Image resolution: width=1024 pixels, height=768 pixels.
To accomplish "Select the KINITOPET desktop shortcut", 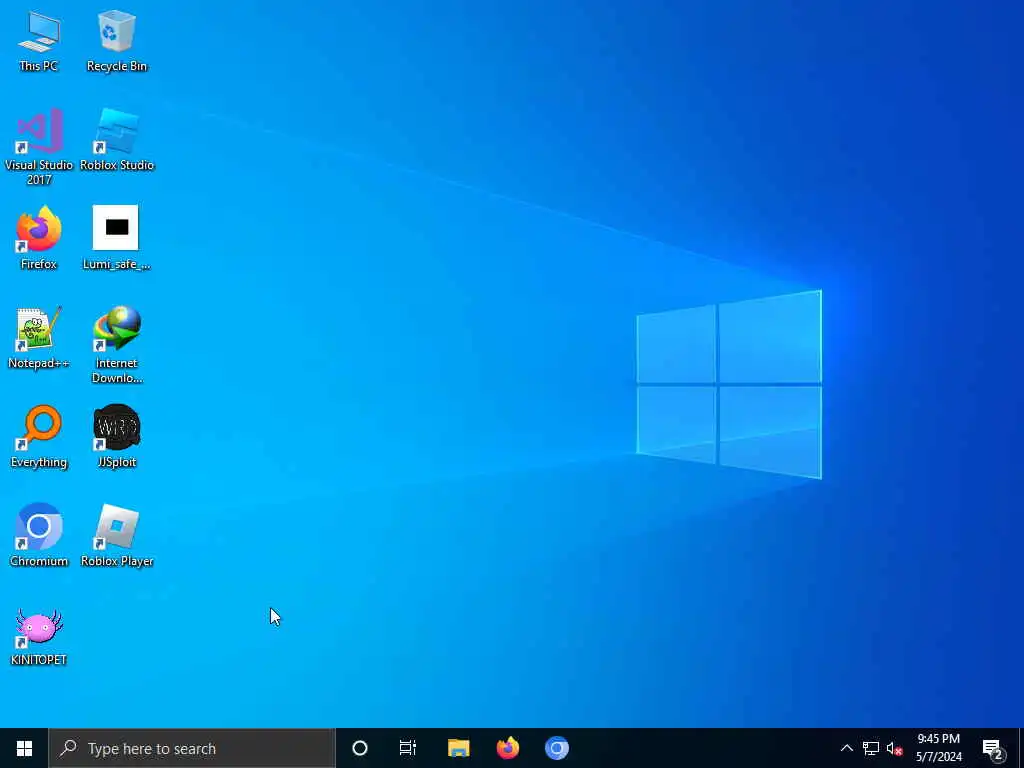I will 39,635.
